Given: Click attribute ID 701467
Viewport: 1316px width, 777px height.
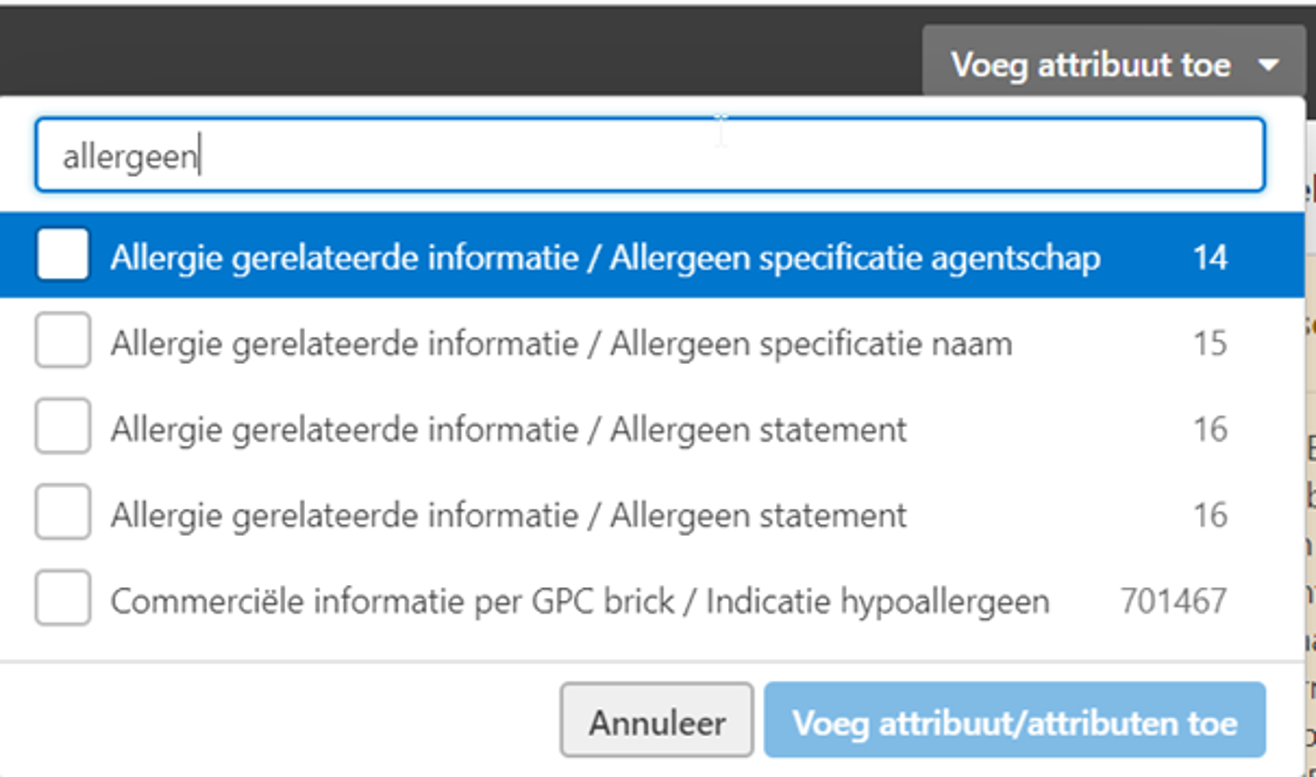Looking at the screenshot, I should (x=1173, y=602).
